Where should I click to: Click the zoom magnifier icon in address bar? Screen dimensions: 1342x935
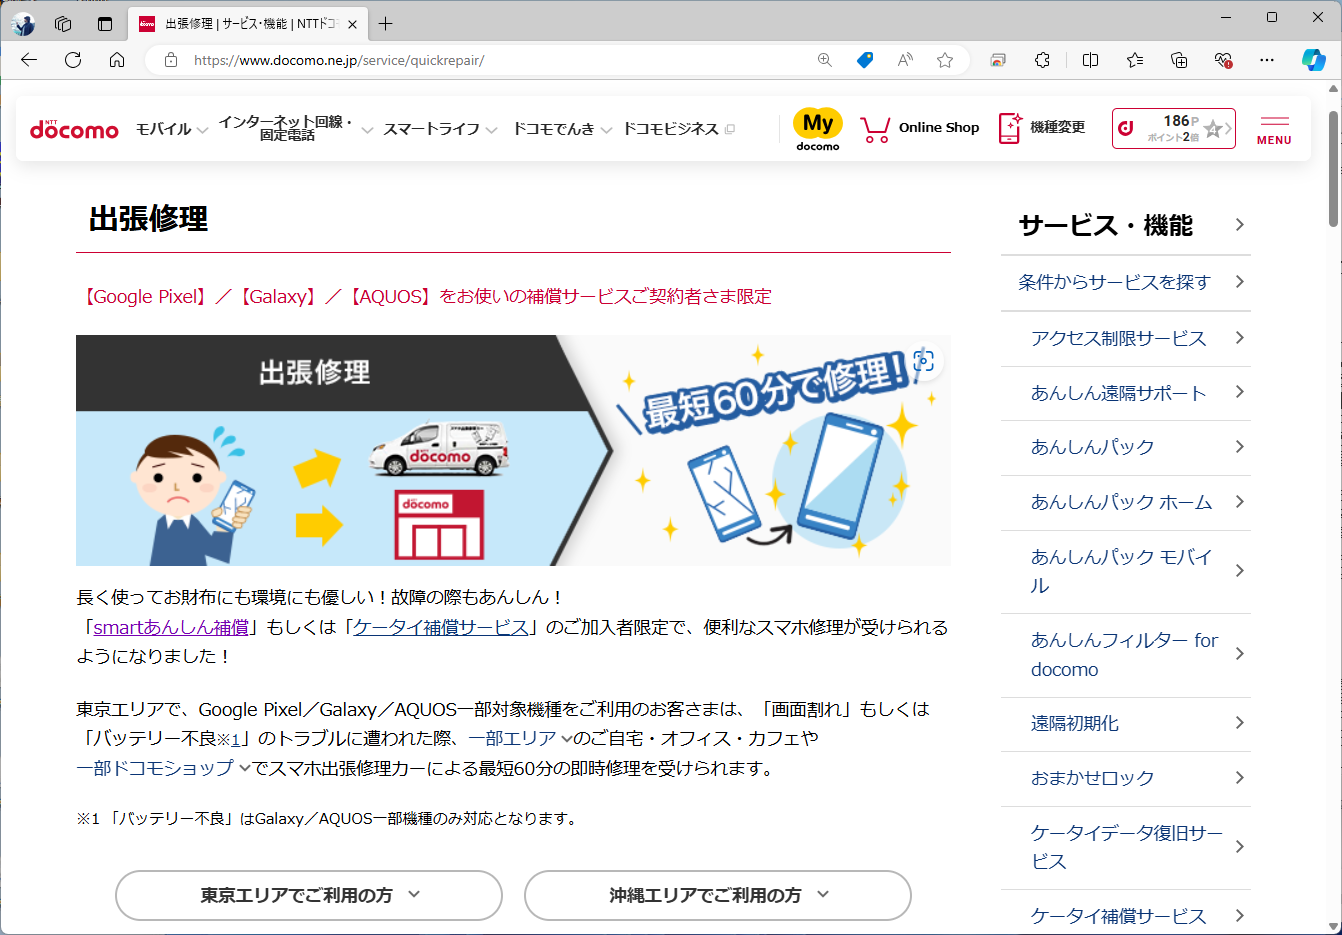825,60
